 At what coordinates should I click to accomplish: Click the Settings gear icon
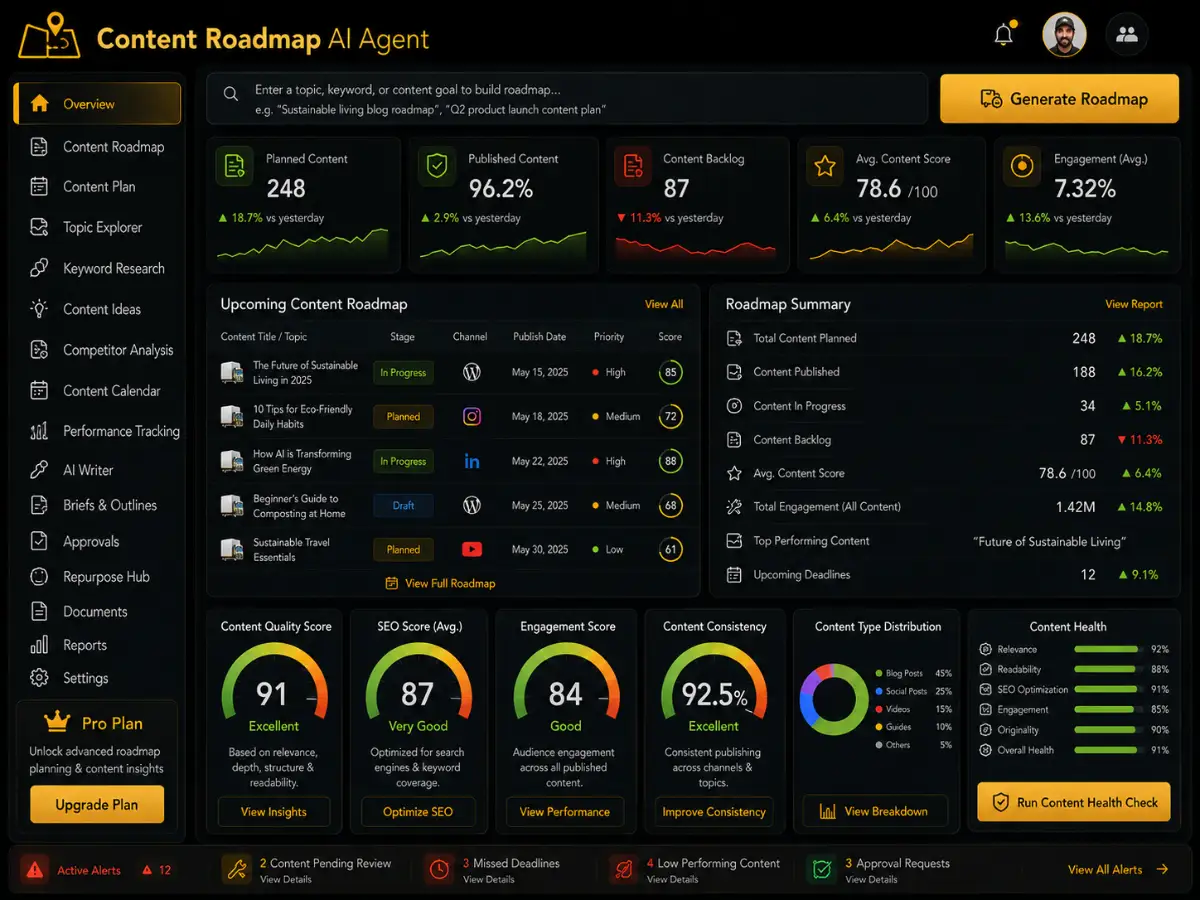click(39, 678)
